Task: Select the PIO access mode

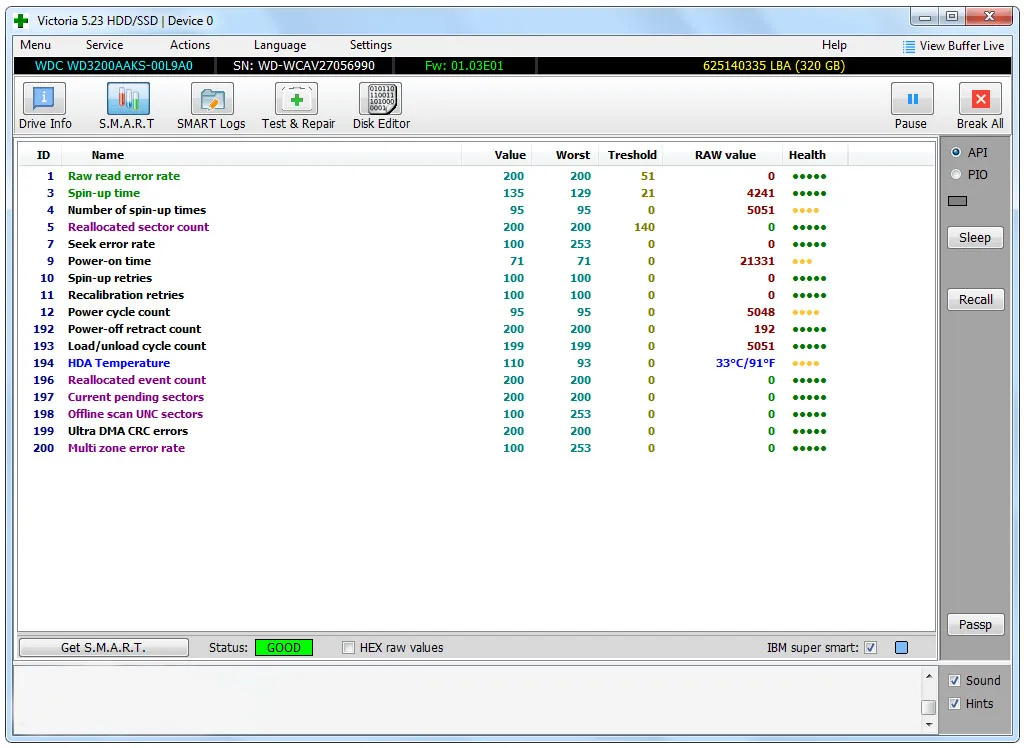Action: click(x=956, y=175)
